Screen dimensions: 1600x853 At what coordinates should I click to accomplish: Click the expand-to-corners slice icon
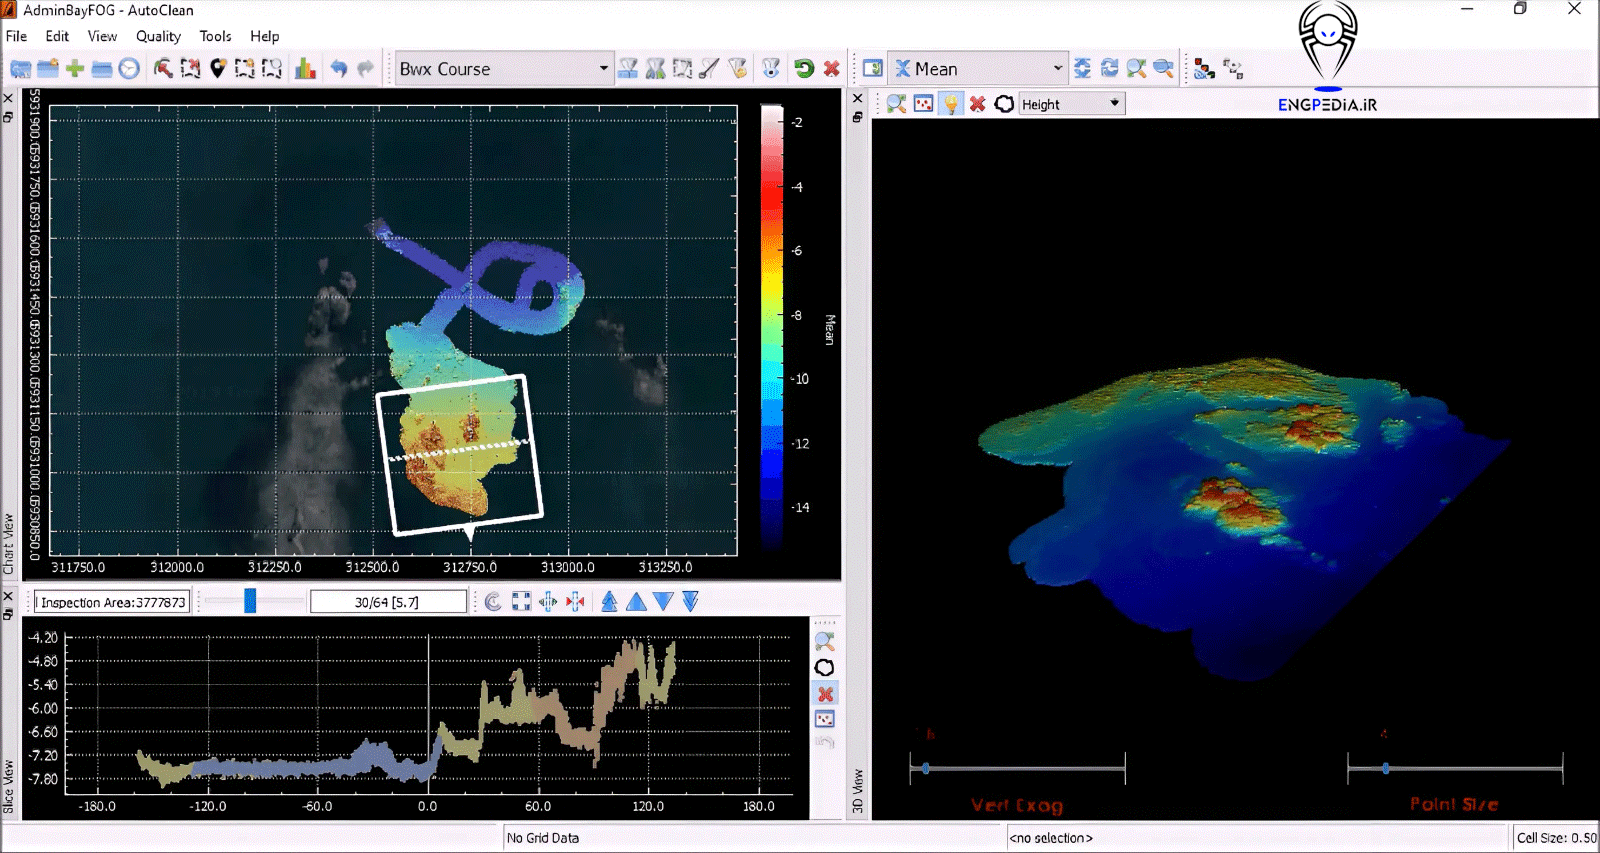521,601
